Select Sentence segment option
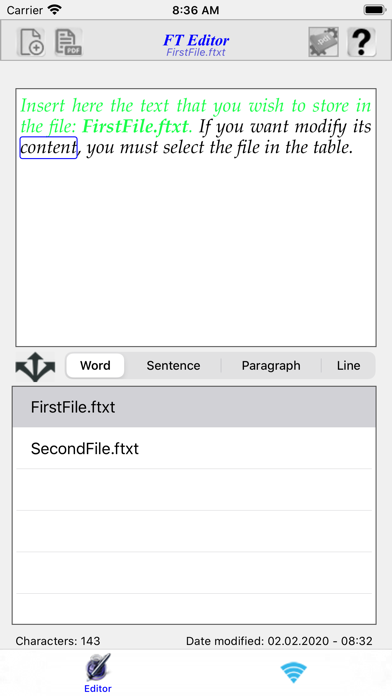This screenshot has width=392, height=696. point(173,366)
